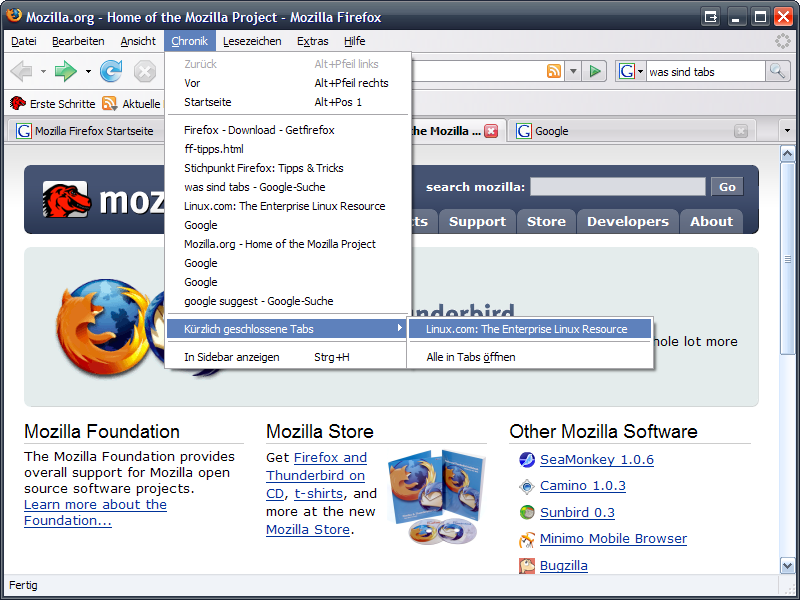Open the Datei menu
Image resolution: width=800 pixels, height=600 pixels.
click(23, 41)
